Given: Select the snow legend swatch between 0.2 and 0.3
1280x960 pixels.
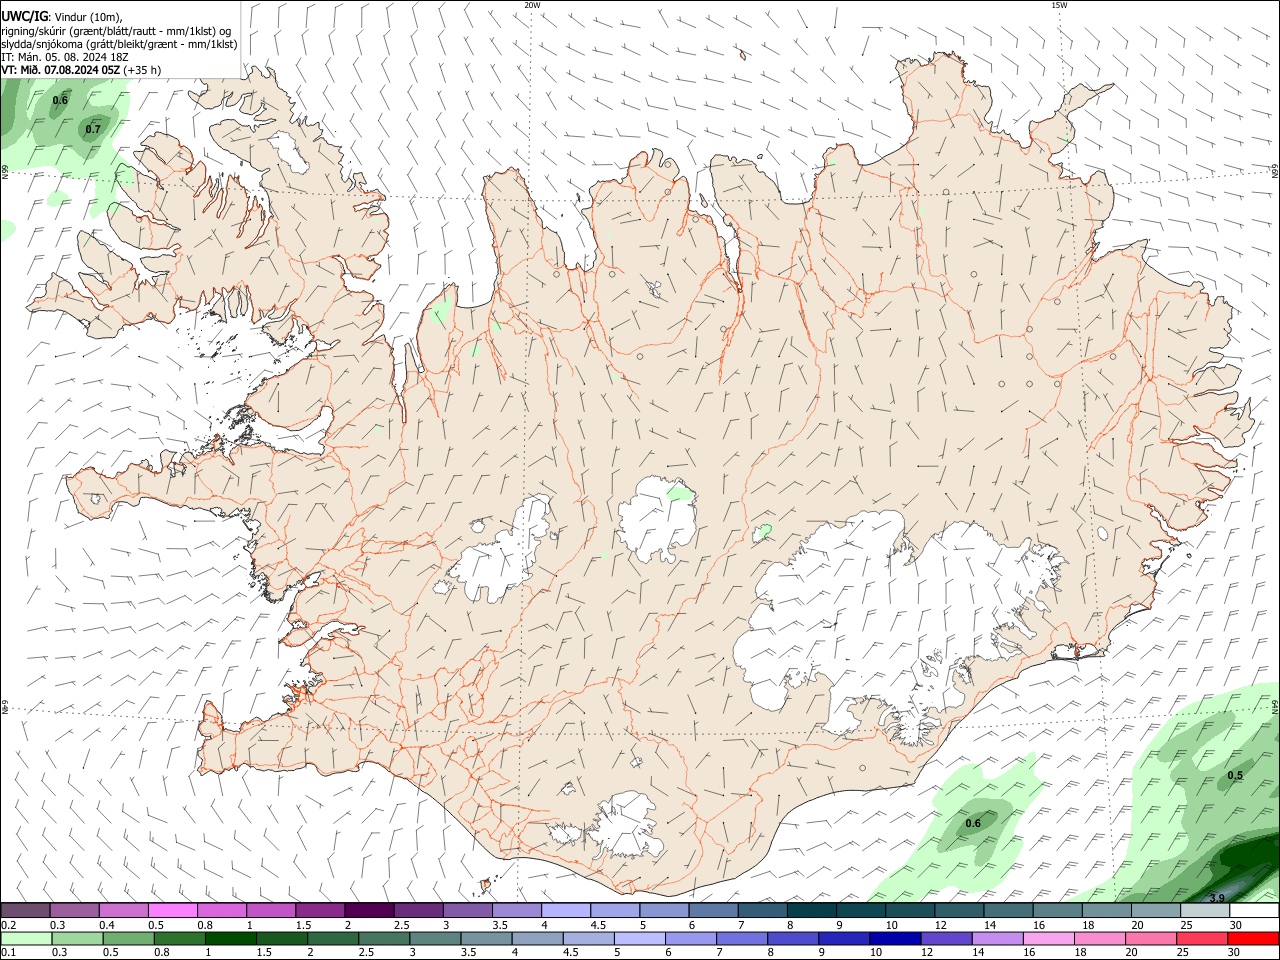Looking at the screenshot, I should pos(25,910).
